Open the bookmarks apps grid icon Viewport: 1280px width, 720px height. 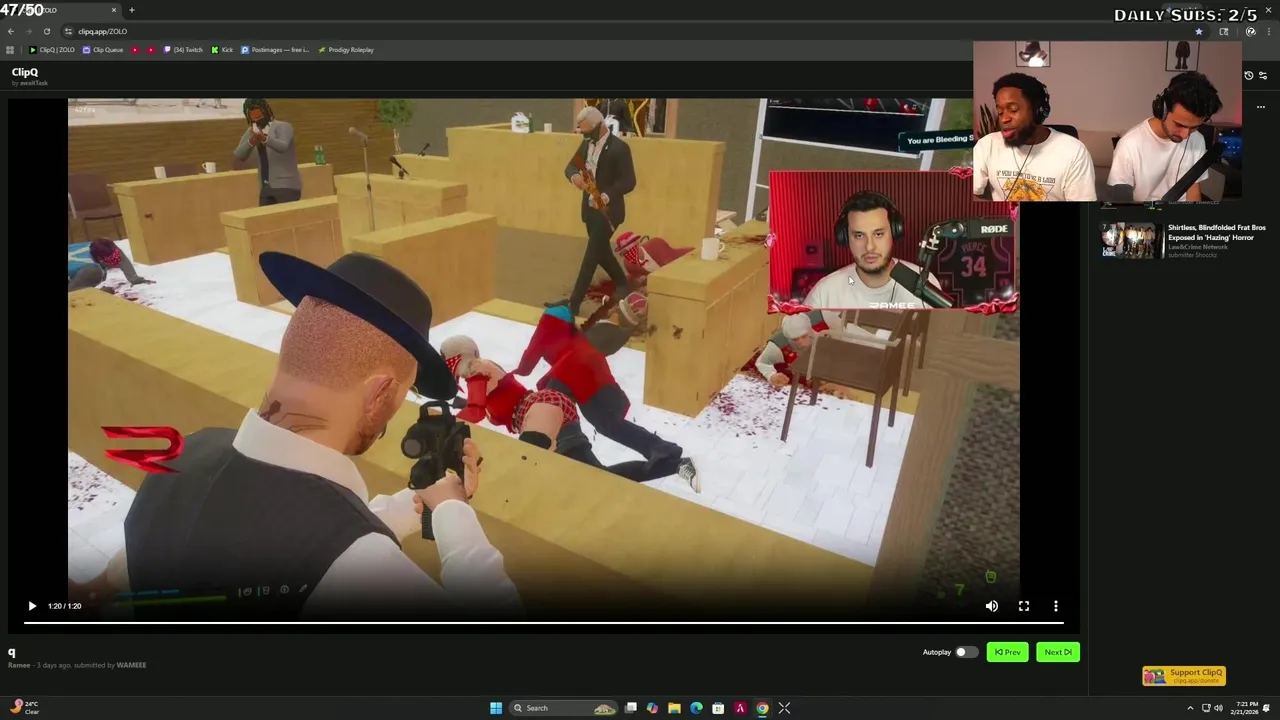tap(11, 50)
